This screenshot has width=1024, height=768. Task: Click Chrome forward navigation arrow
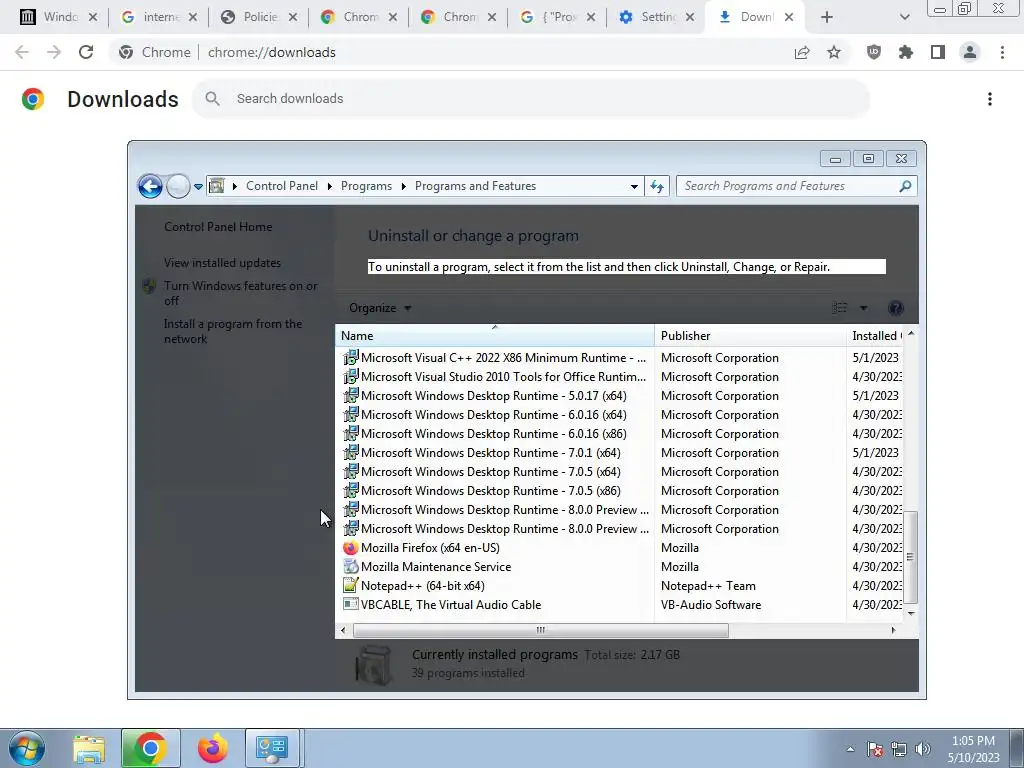coord(54,52)
